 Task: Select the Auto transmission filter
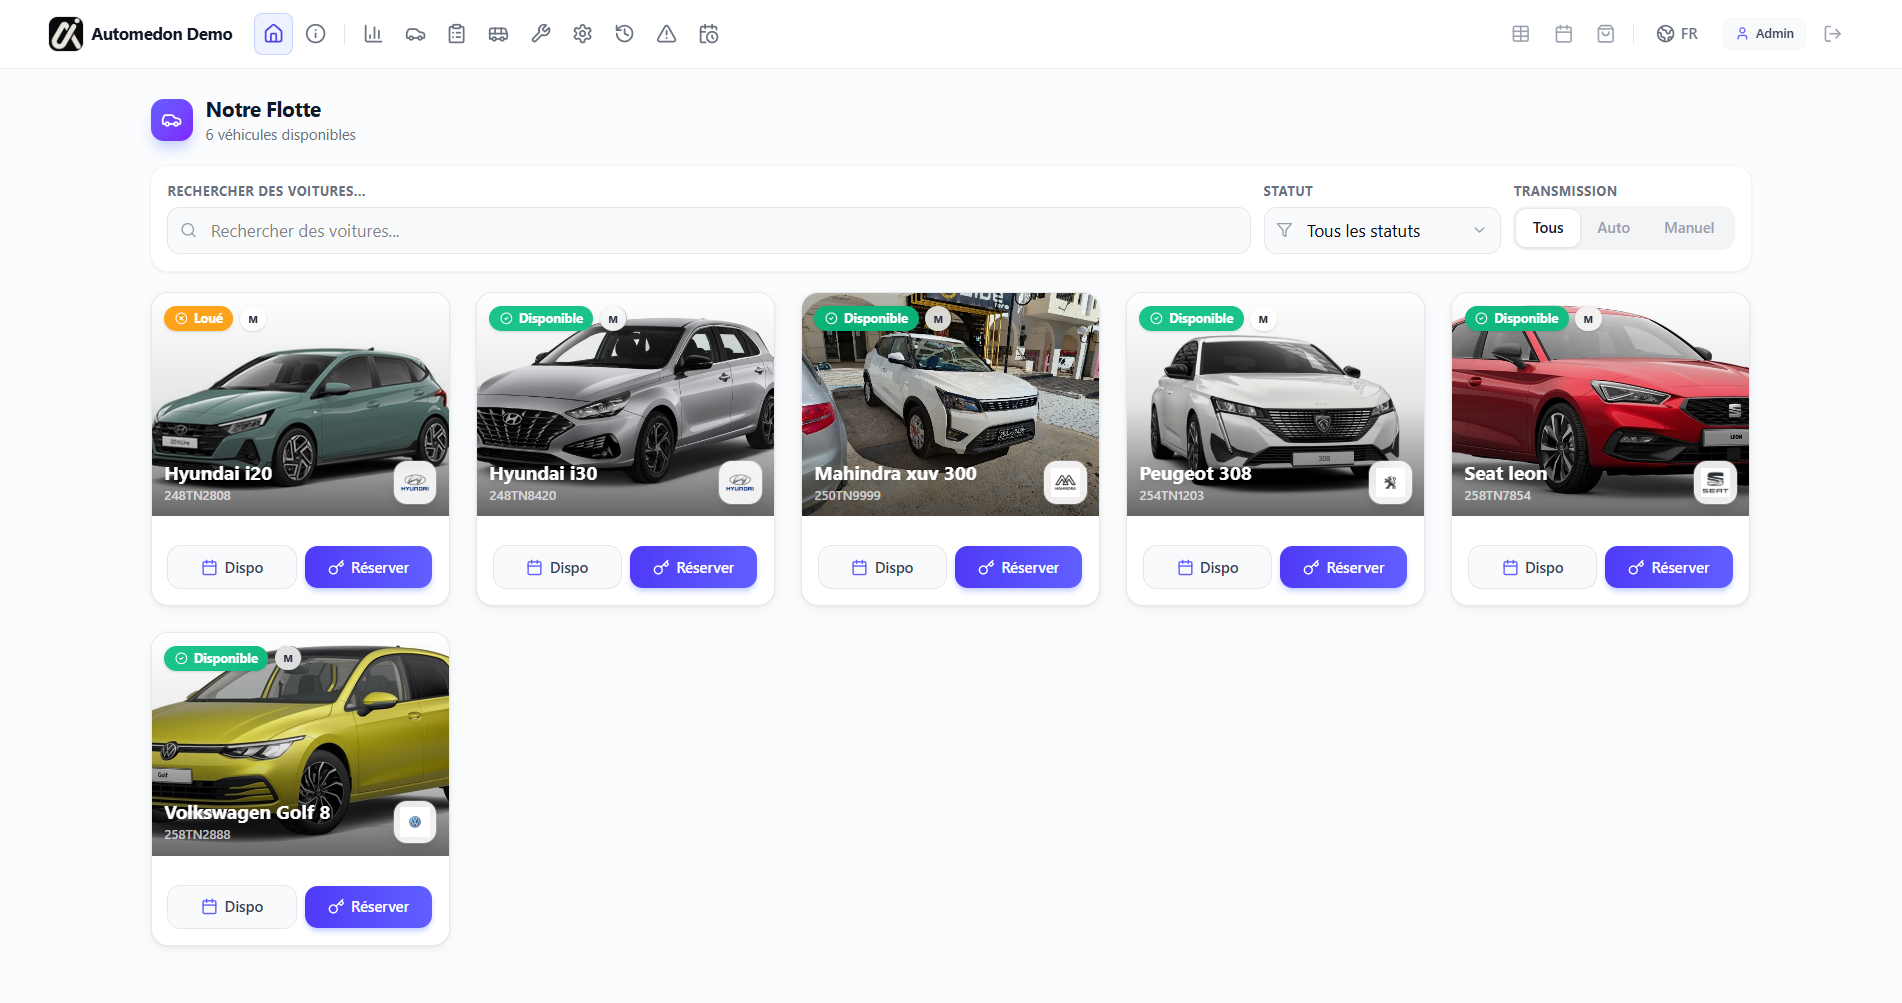(1613, 227)
